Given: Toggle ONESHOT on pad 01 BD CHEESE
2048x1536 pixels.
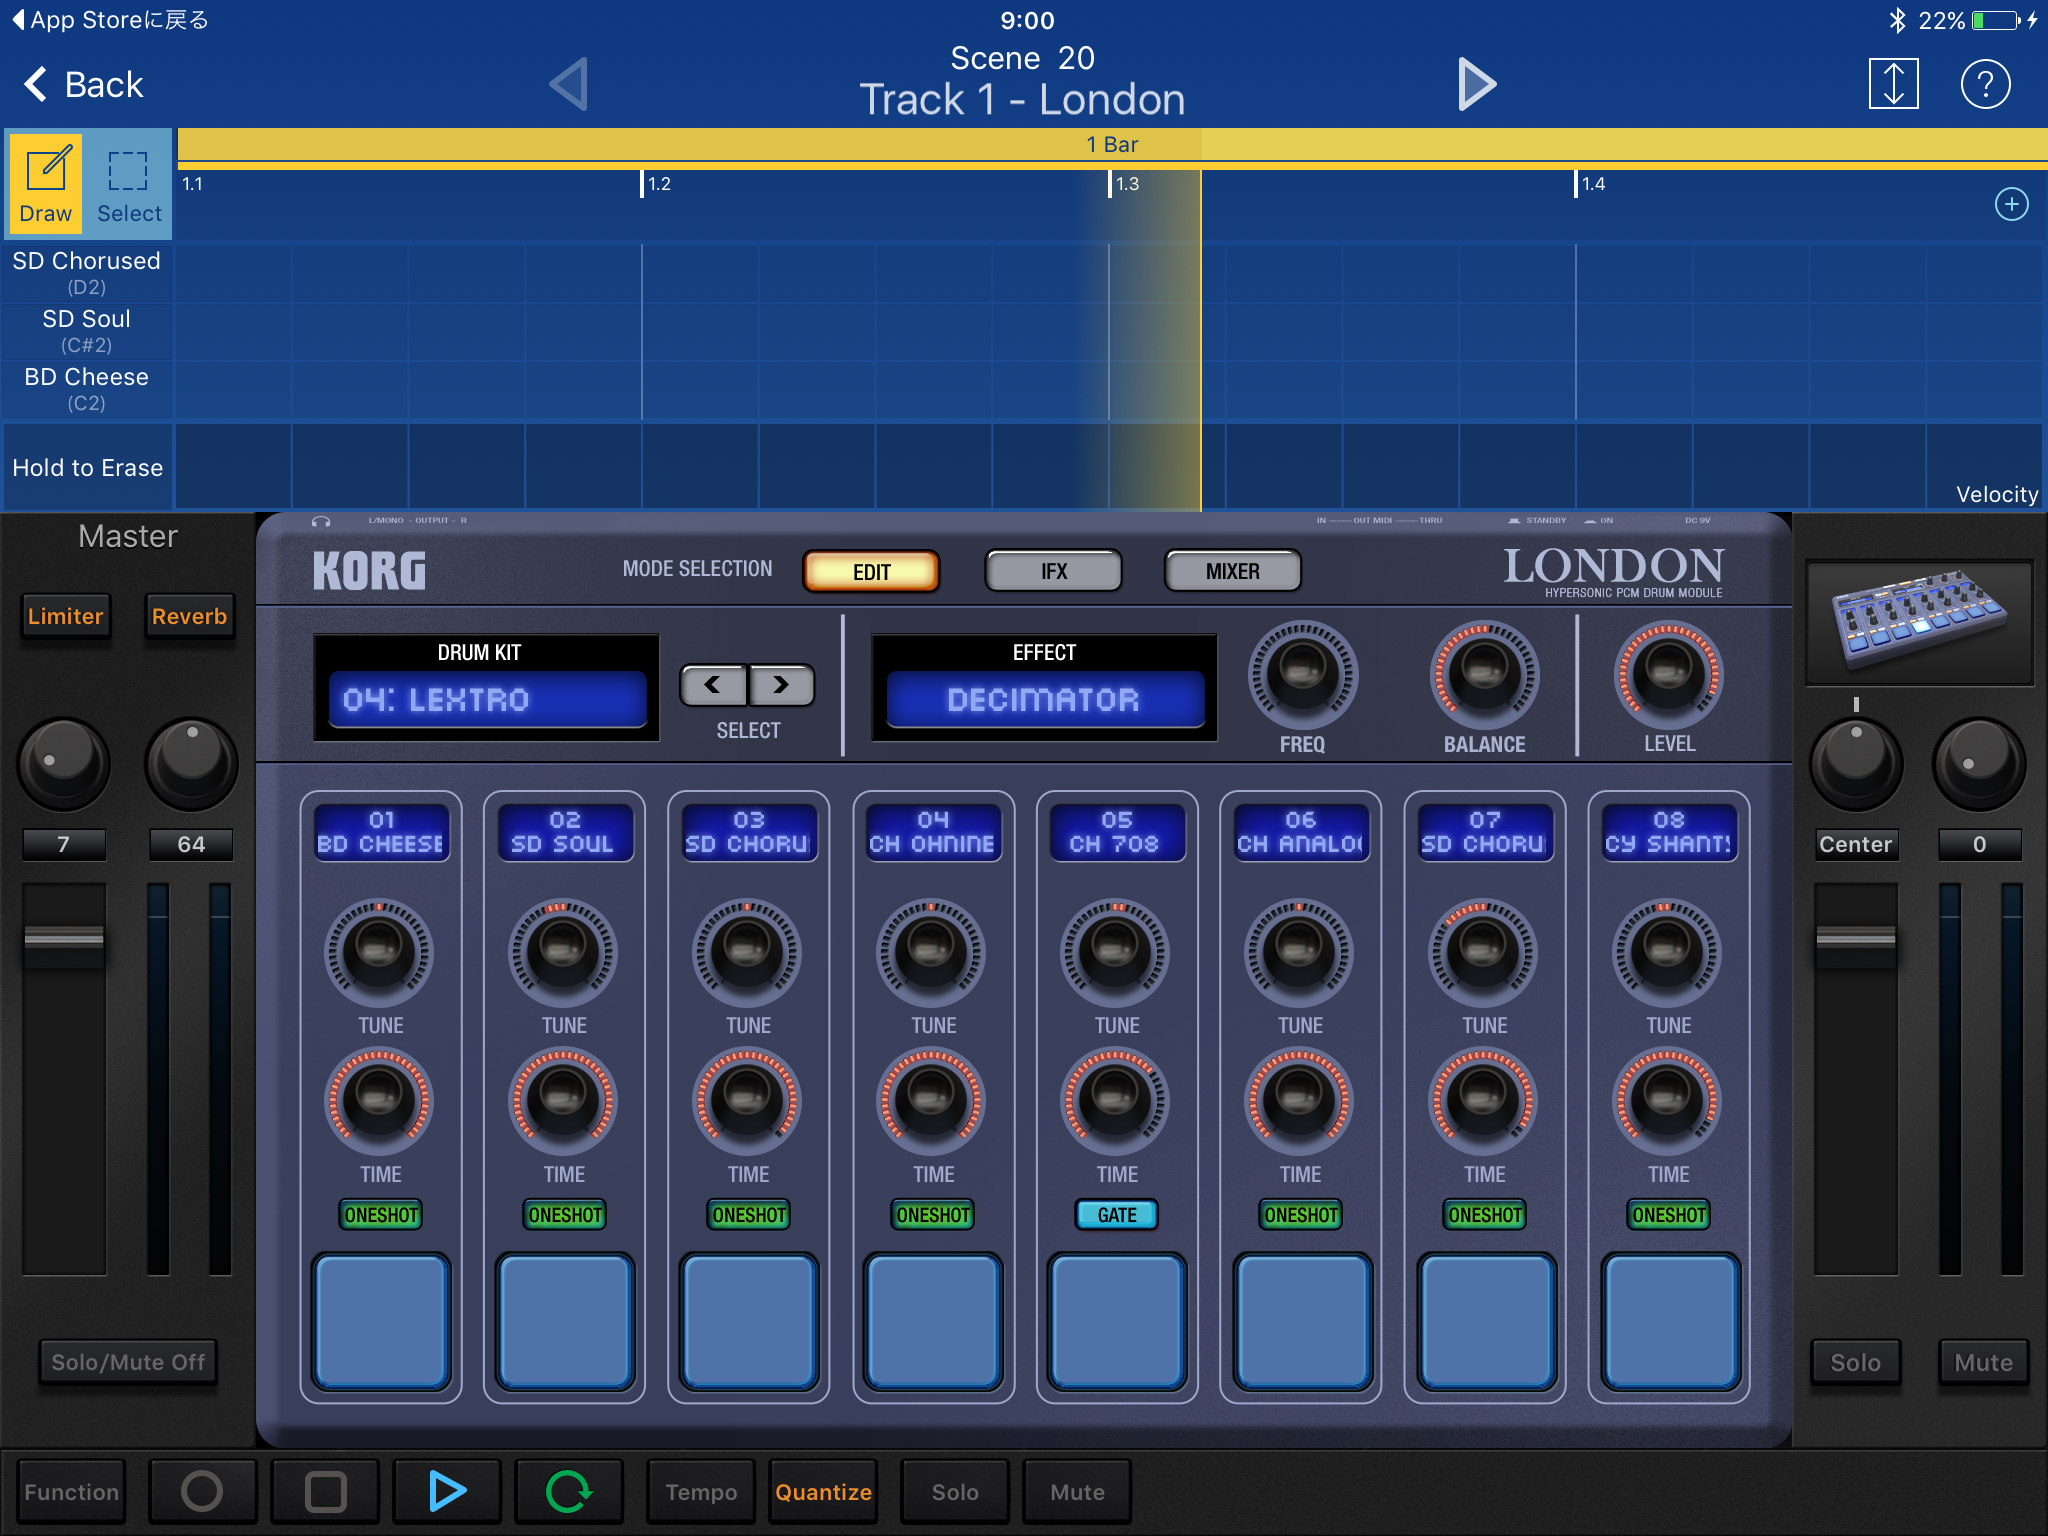Looking at the screenshot, I should 381,1215.
